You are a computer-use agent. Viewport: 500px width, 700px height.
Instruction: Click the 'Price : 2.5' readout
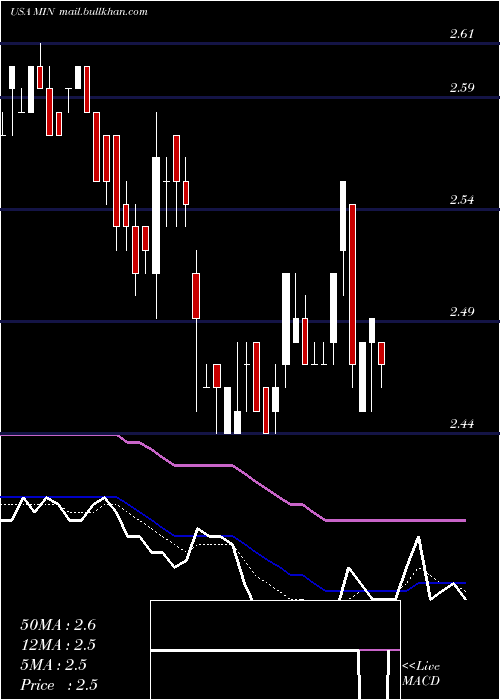tap(59, 685)
